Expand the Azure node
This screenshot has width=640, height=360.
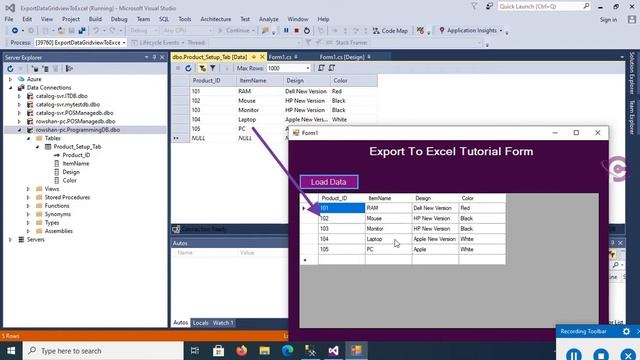(11, 79)
